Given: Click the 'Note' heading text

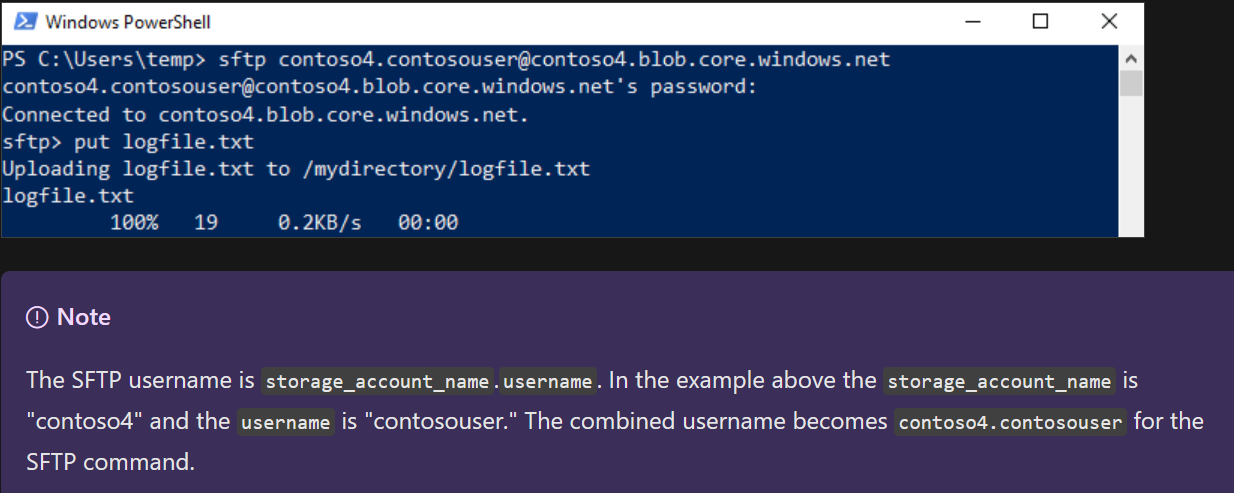Looking at the screenshot, I should tap(84, 317).
